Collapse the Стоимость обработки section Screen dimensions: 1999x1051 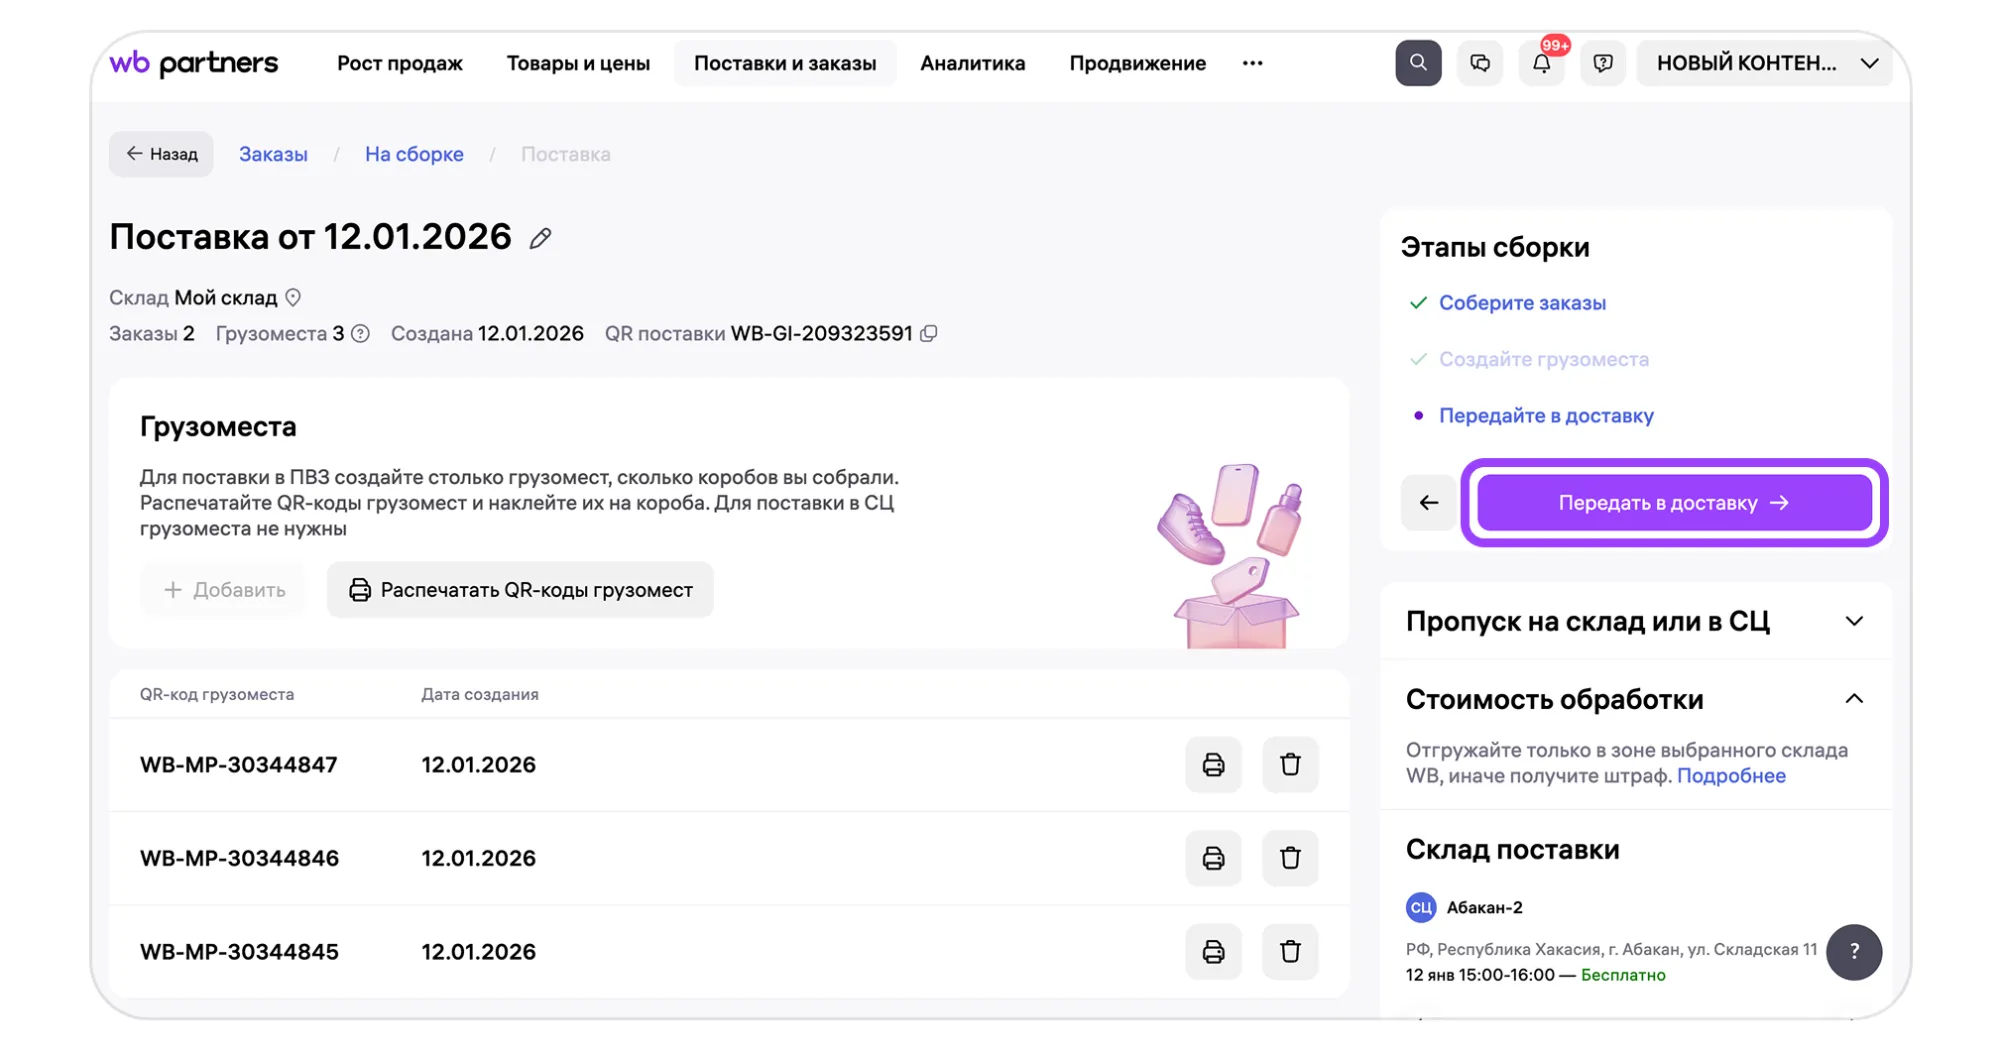(x=1853, y=699)
